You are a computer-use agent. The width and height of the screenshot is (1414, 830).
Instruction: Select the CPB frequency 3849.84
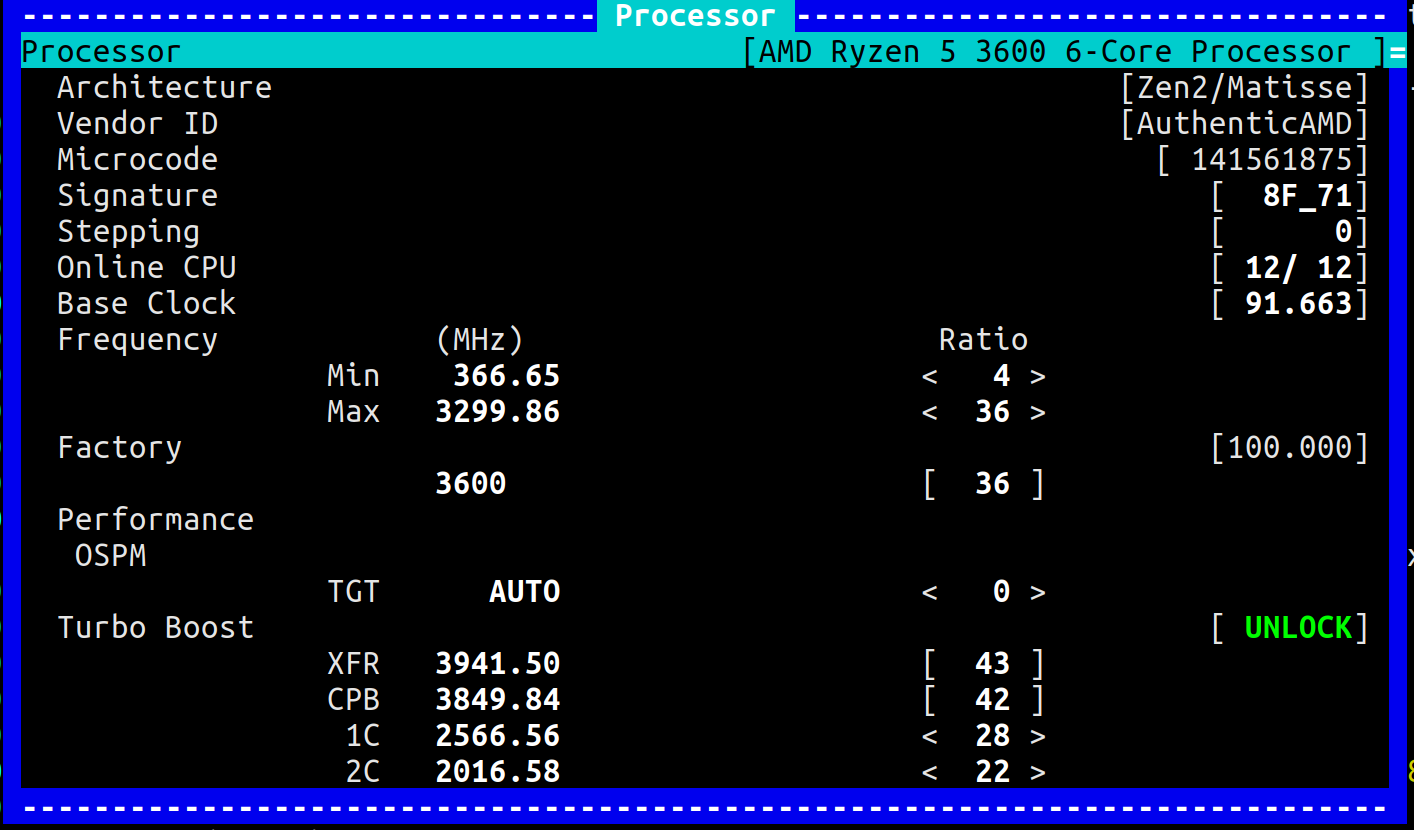[x=497, y=701]
